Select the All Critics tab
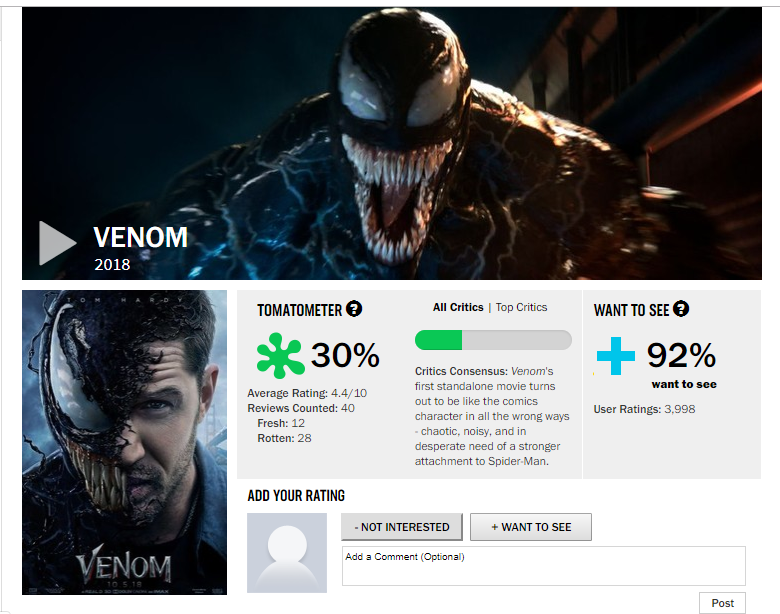The width and height of the screenshot is (780, 614). pos(458,307)
